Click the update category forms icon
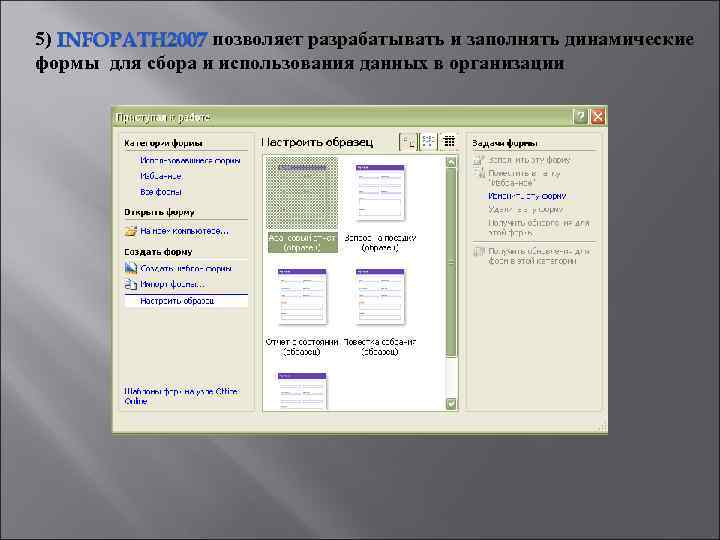 479,252
